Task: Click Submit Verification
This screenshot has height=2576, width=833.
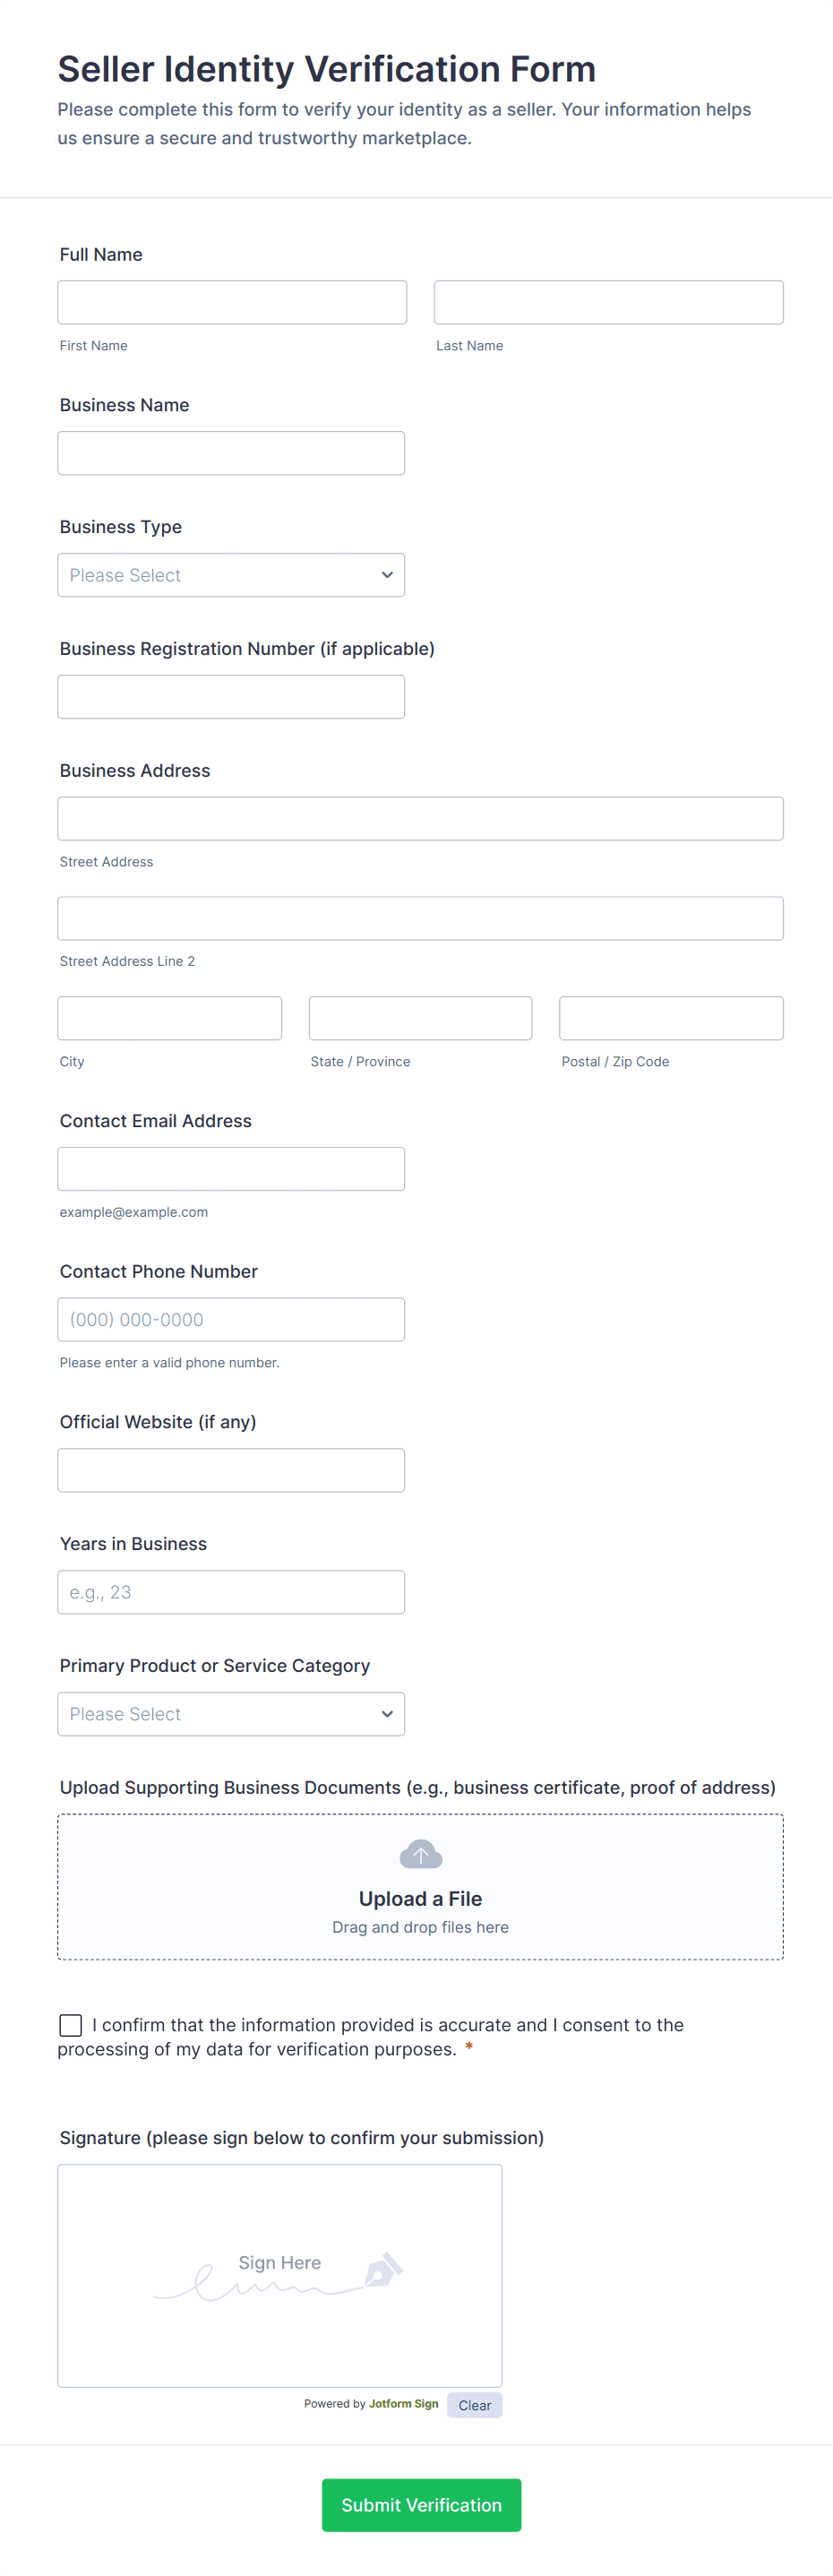Action: [420, 2504]
